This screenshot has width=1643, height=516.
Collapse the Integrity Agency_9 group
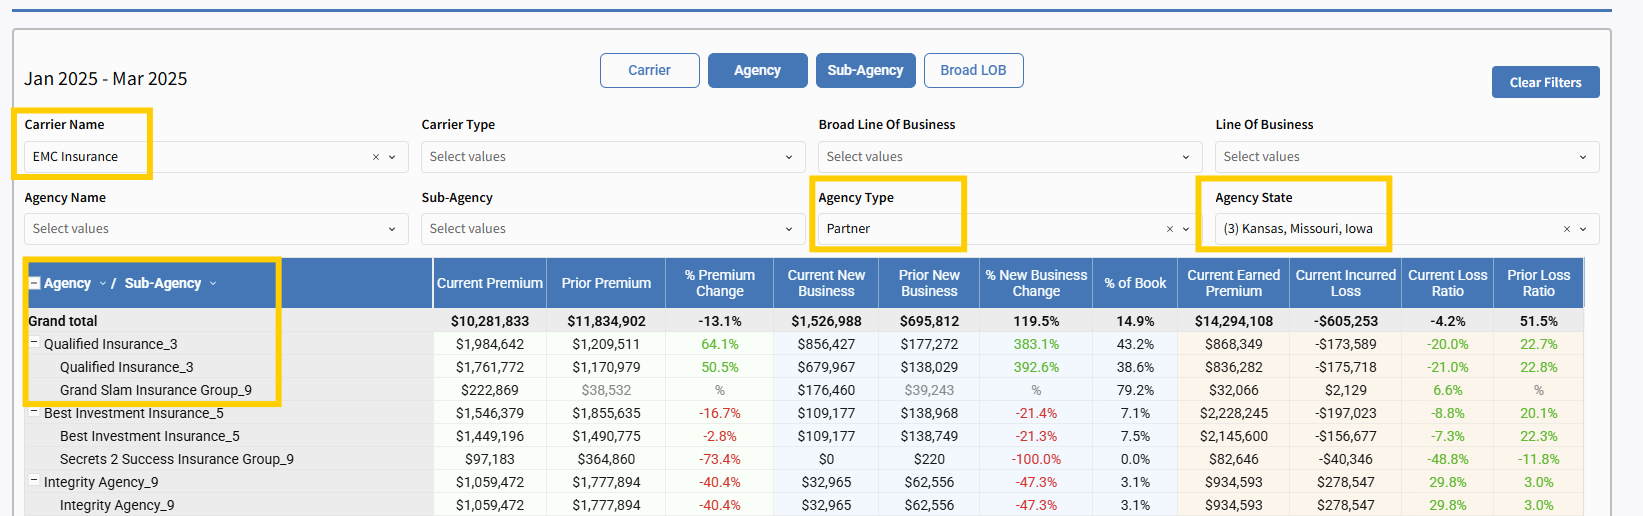tap(34, 481)
